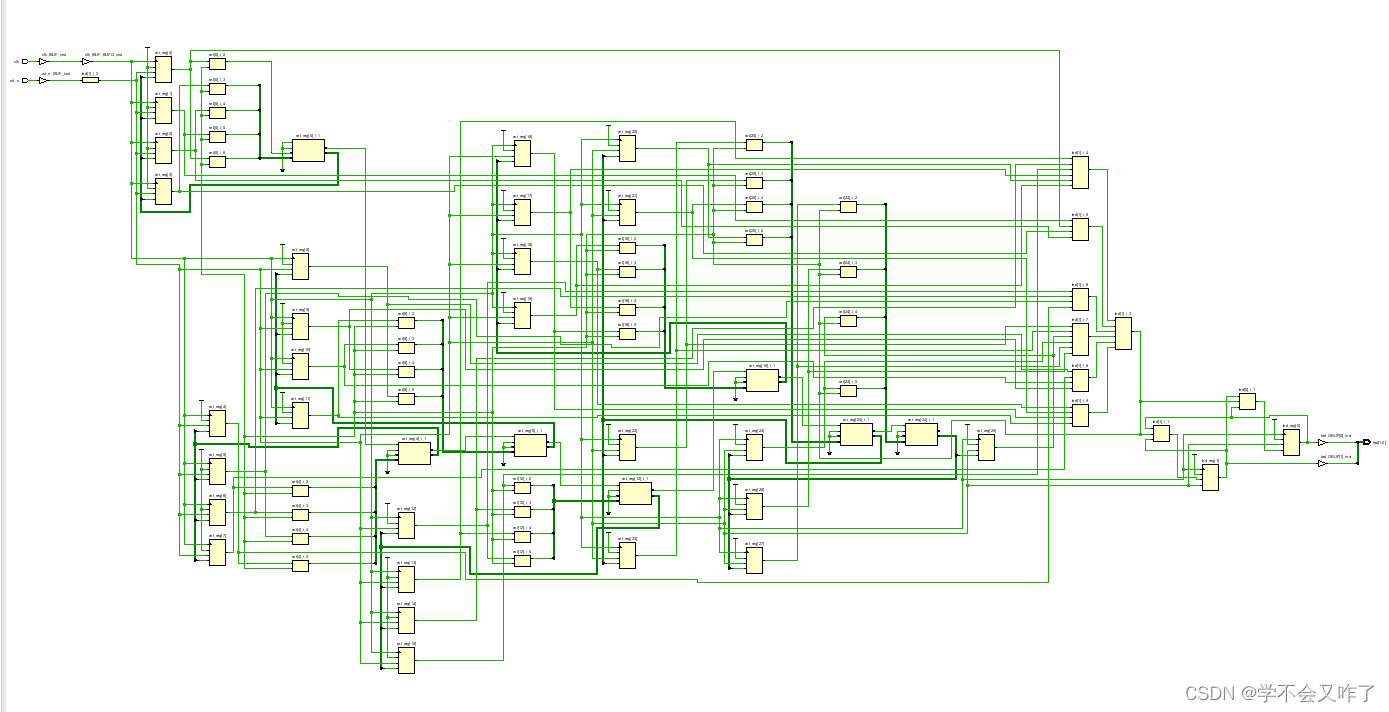Image resolution: width=1389 pixels, height=712 pixels.
Task: Select the led[1]_i_5 LUT cell
Action: (1080, 230)
